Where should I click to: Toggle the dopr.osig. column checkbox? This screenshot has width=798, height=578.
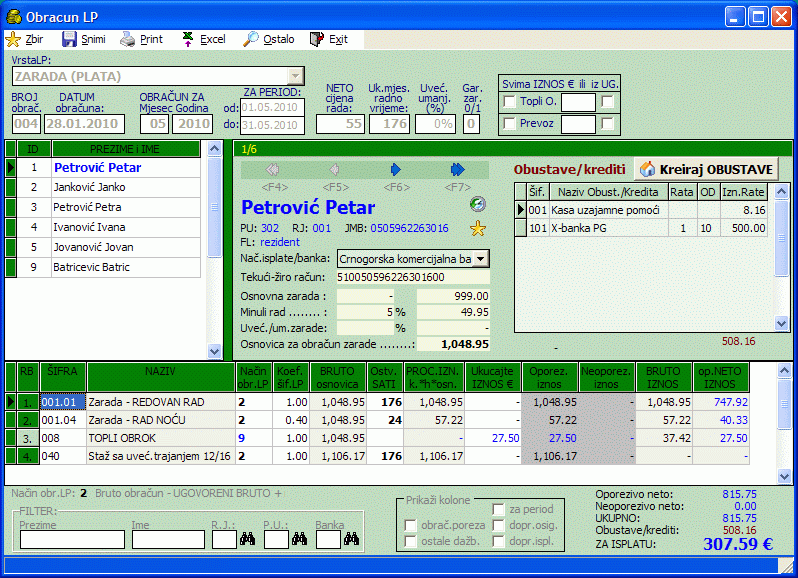498,525
